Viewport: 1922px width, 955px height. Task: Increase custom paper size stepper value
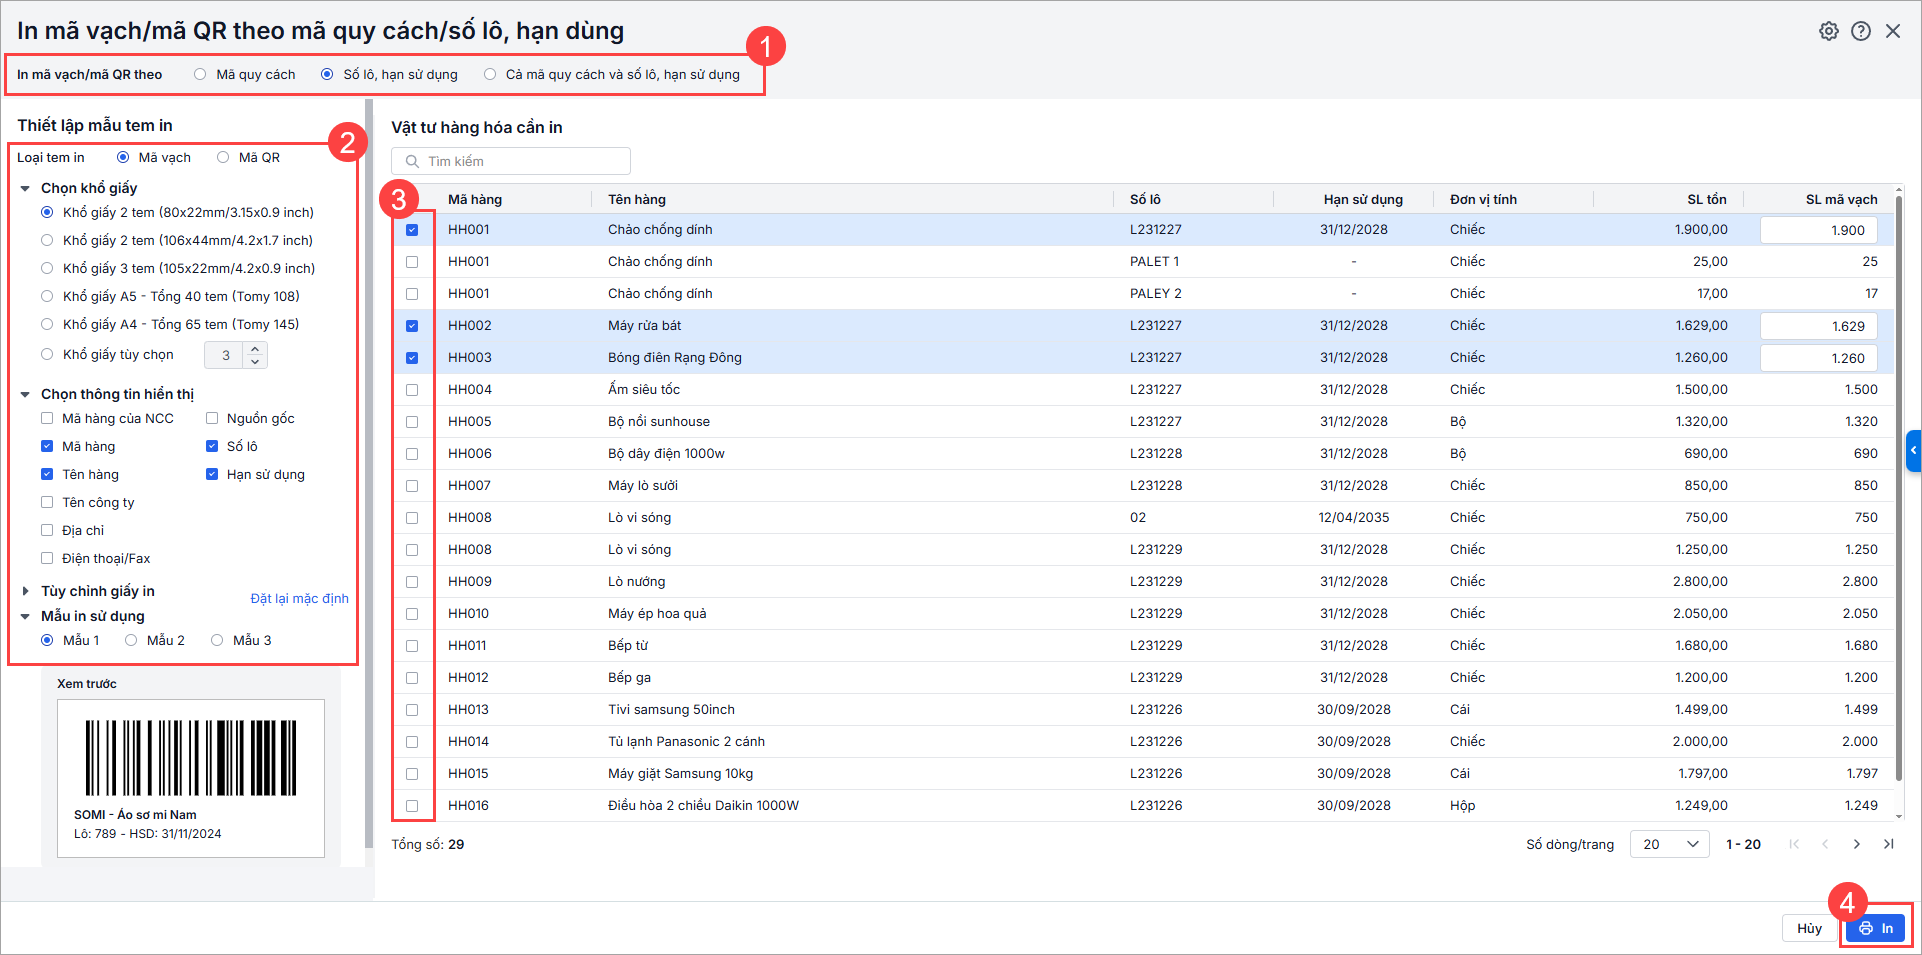[x=255, y=348]
